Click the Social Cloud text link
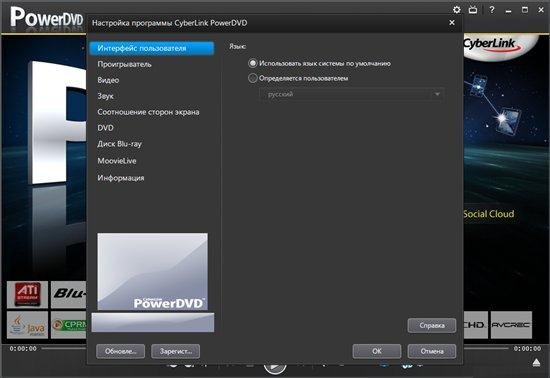The image size is (550, 378). point(489,214)
